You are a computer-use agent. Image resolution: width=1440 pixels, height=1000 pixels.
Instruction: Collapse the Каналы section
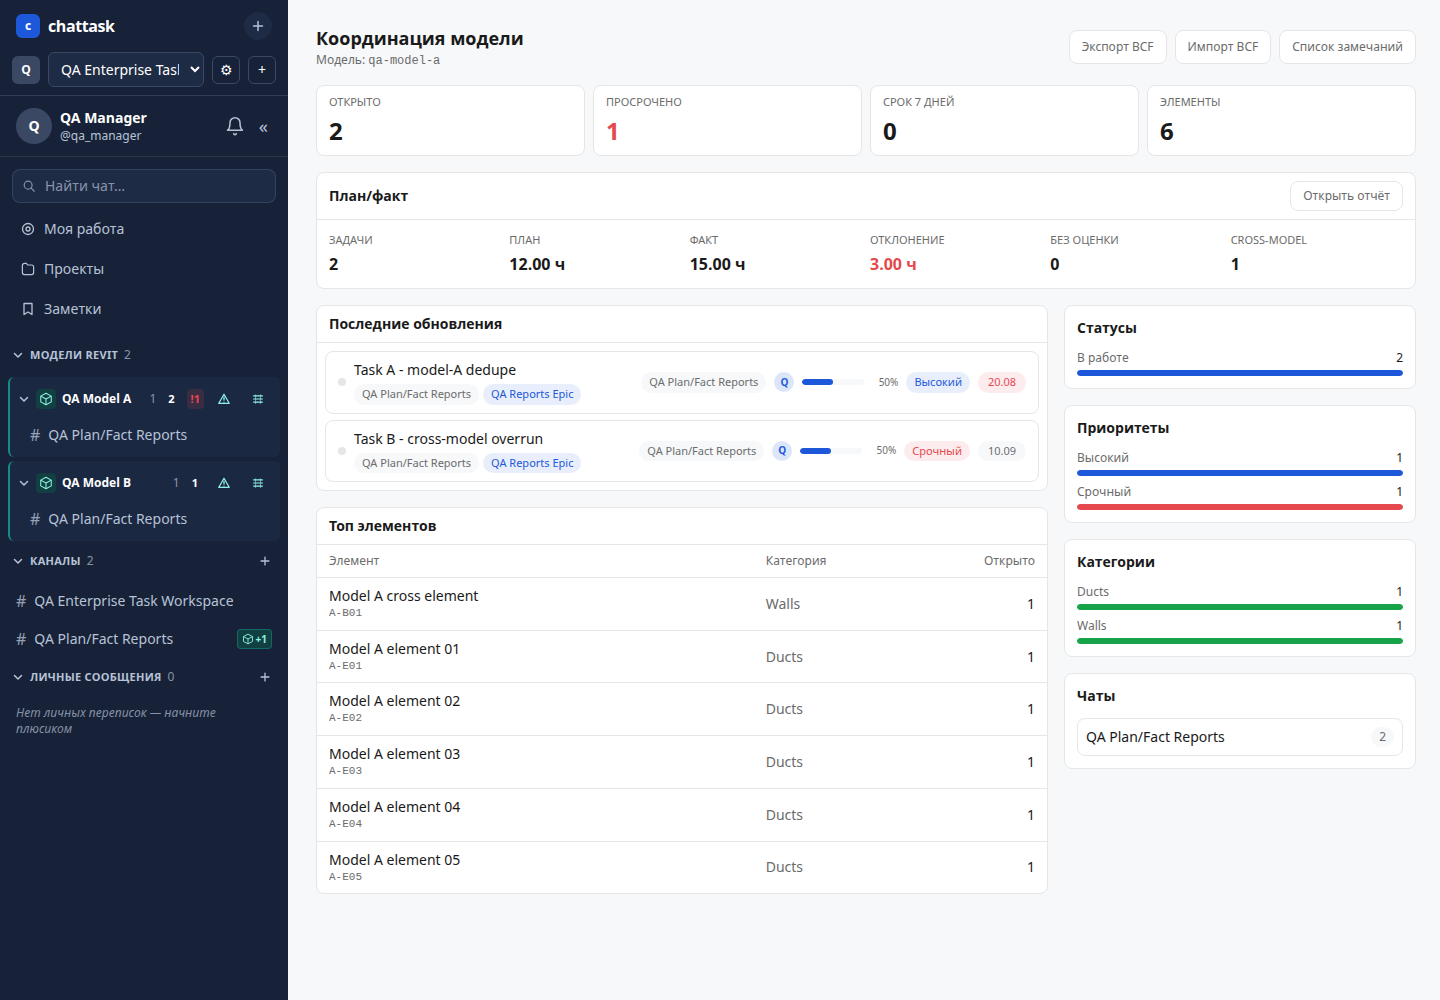pos(18,561)
